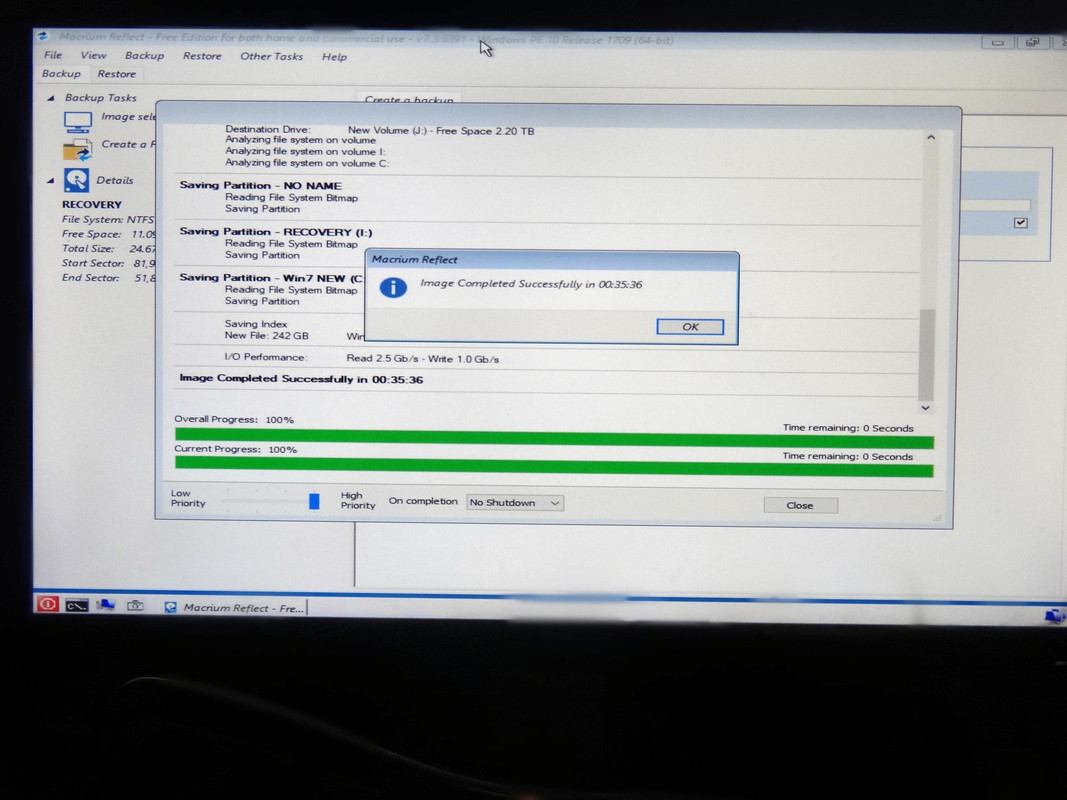Click the disk Details icon
Image resolution: width=1067 pixels, height=800 pixels.
(76, 180)
